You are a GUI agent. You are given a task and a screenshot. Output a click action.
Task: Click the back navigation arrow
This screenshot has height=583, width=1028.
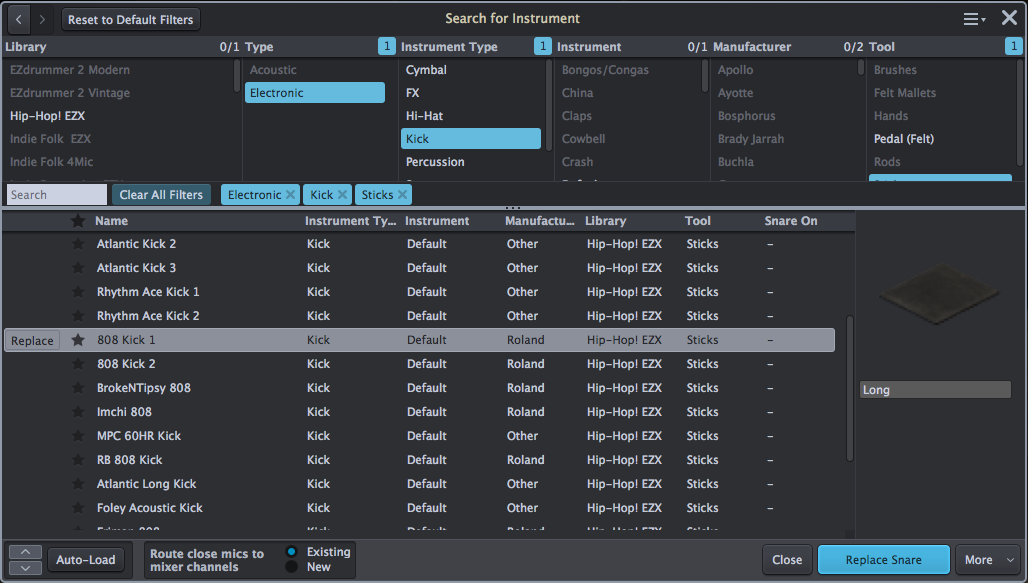coord(17,18)
